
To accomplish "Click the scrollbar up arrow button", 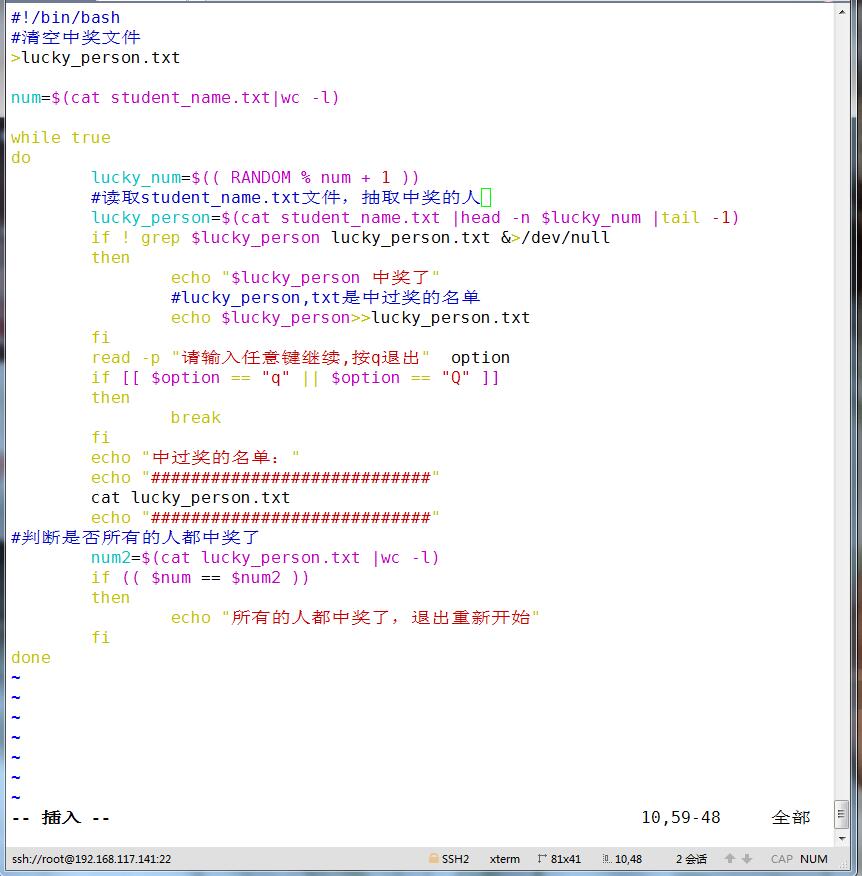I will coord(841,11).
